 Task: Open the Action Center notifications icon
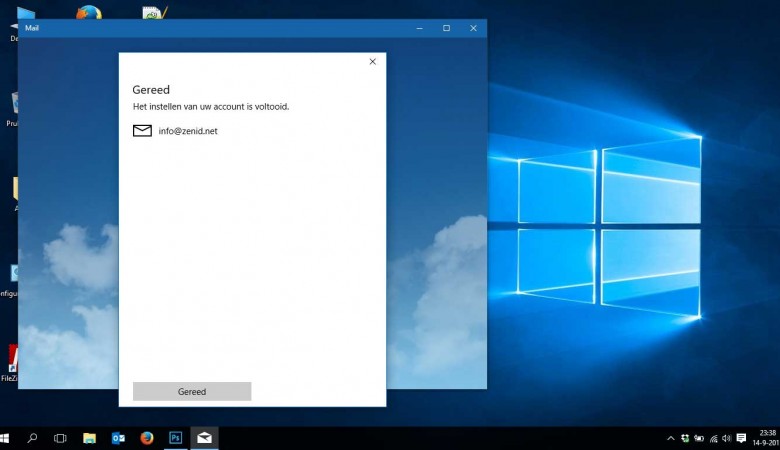(741, 438)
